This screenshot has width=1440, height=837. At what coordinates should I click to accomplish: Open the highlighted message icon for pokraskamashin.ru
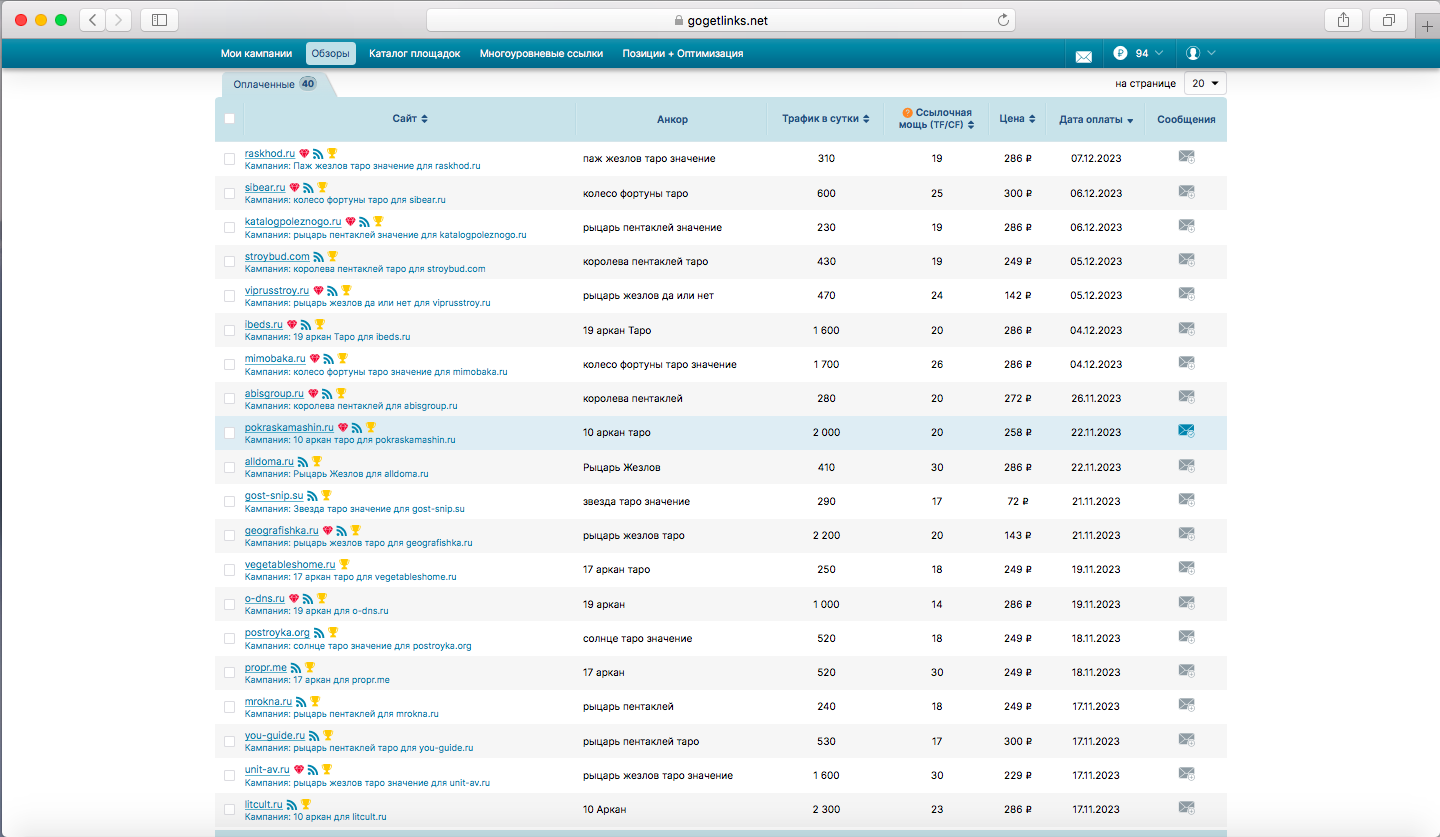pos(1187,431)
